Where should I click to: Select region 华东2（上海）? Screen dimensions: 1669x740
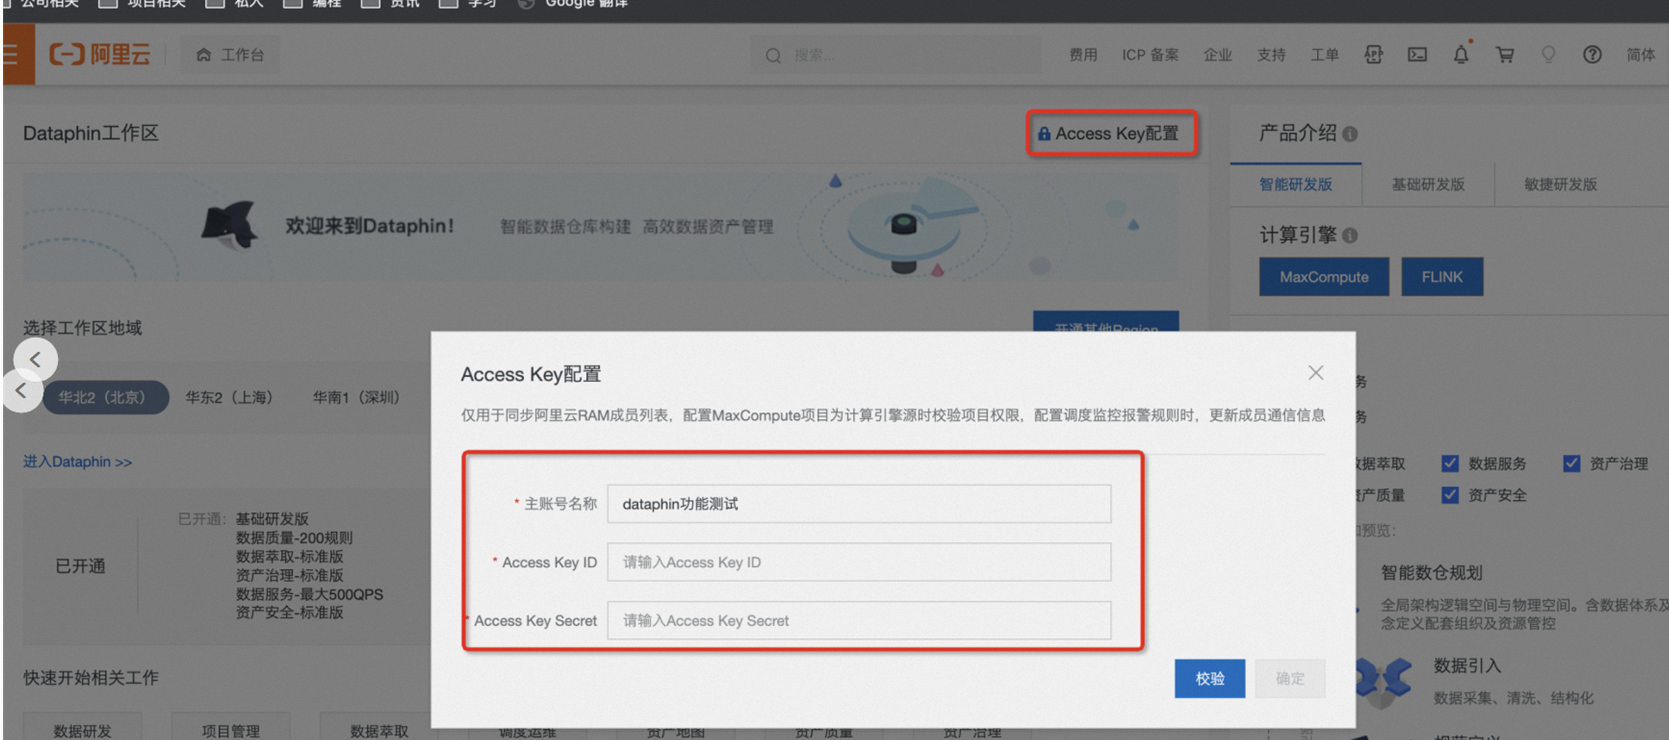(x=229, y=397)
